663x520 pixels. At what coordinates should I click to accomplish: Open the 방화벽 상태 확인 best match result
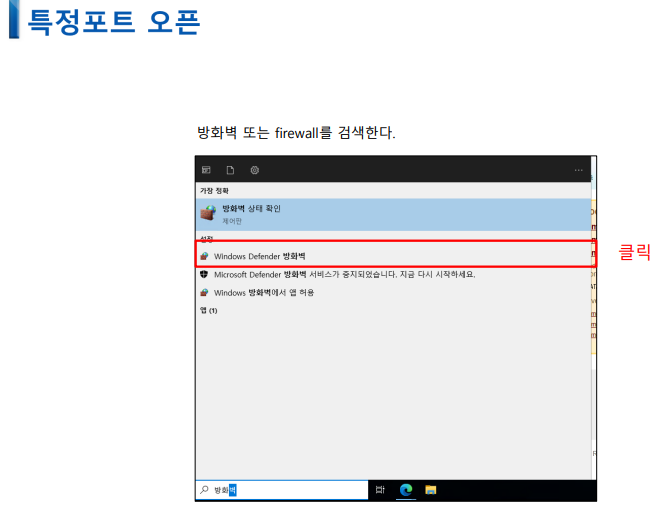(393, 214)
